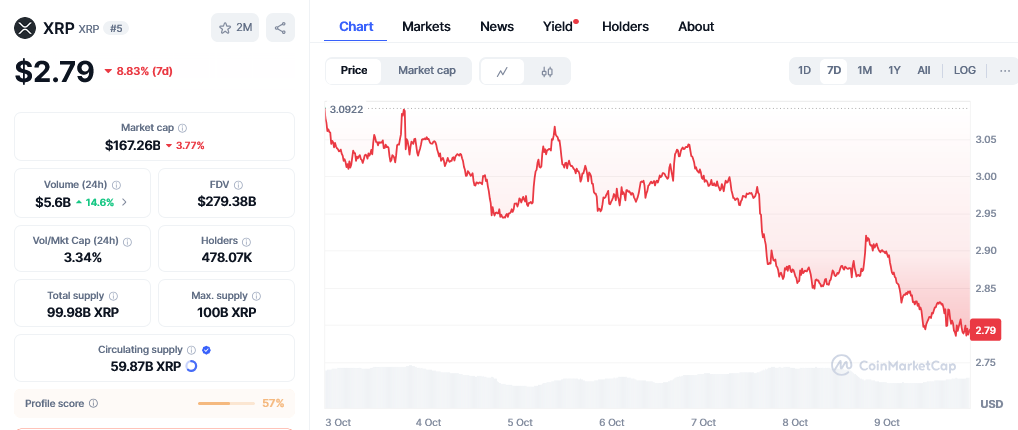Open the Markets tab
The width and height of the screenshot is (1018, 430).
pyautogui.click(x=426, y=27)
